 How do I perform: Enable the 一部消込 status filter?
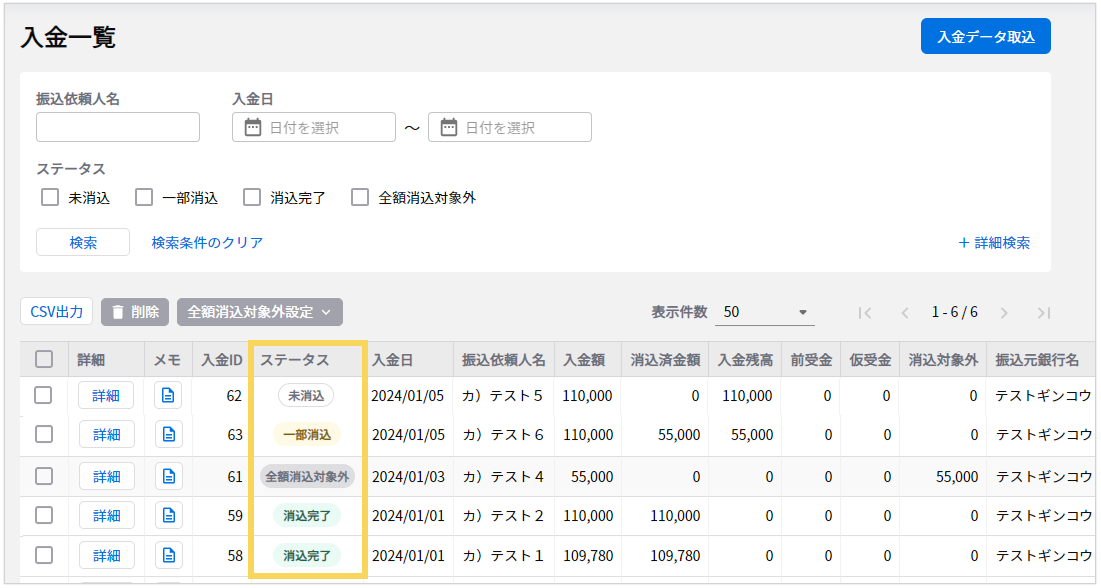[144, 198]
